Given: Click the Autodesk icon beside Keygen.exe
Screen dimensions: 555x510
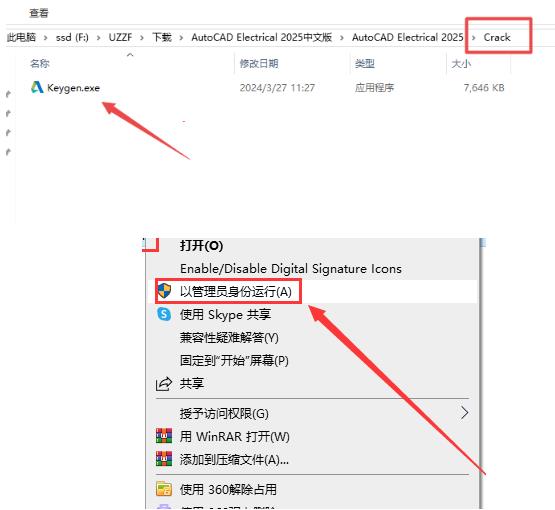Looking at the screenshot, I should 37,87.
